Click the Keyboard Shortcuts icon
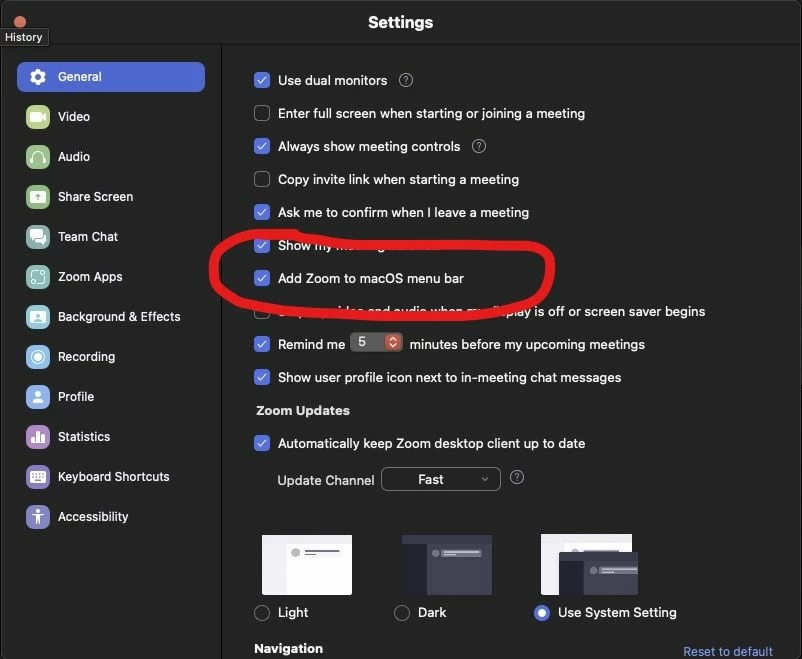802x659 pixels. 38,477
